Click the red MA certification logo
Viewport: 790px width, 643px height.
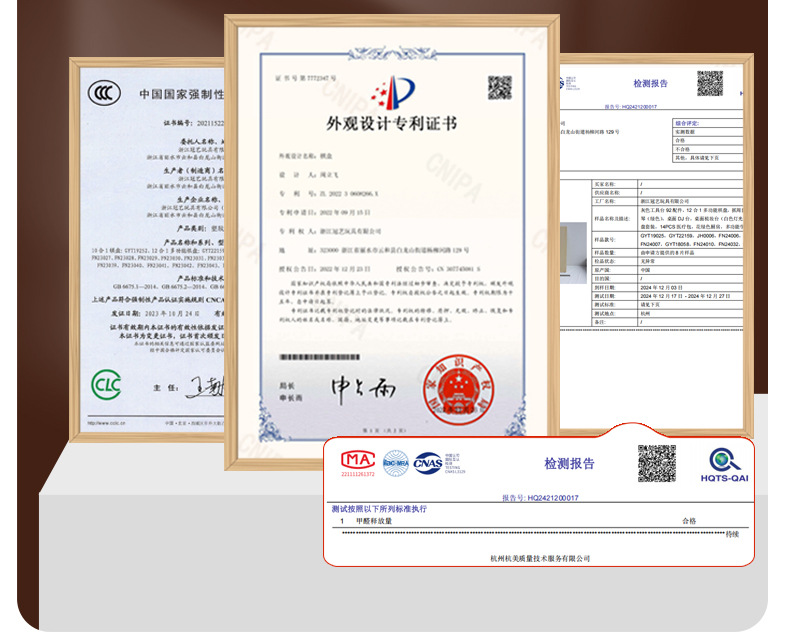(358, 460)
